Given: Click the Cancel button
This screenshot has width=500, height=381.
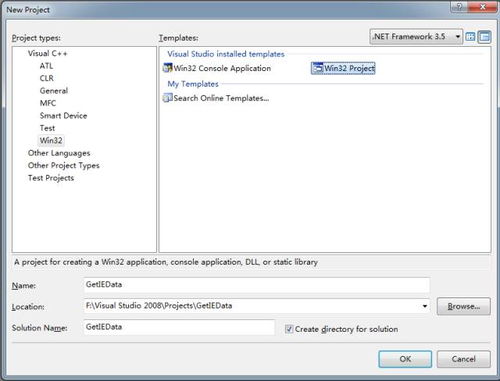Looking at the screenshot, I should pyautogui.click(x=464, y=359).
